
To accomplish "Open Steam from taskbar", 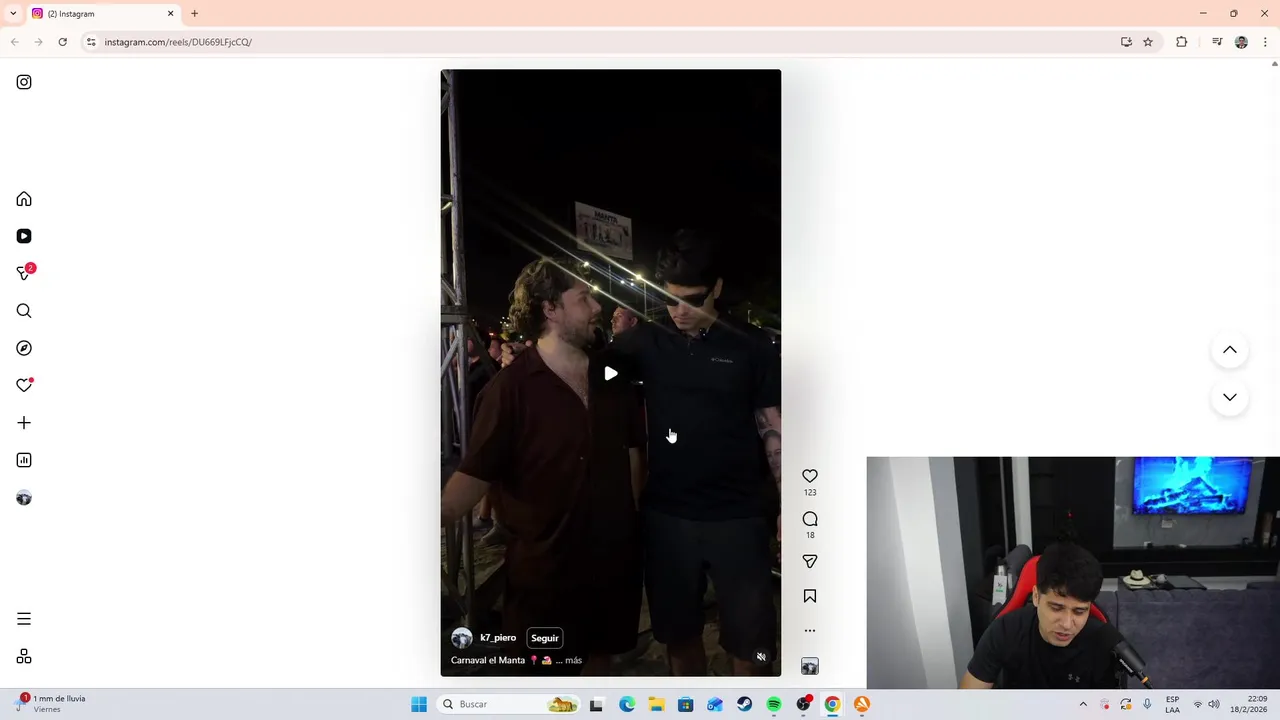I will (744, 704).
